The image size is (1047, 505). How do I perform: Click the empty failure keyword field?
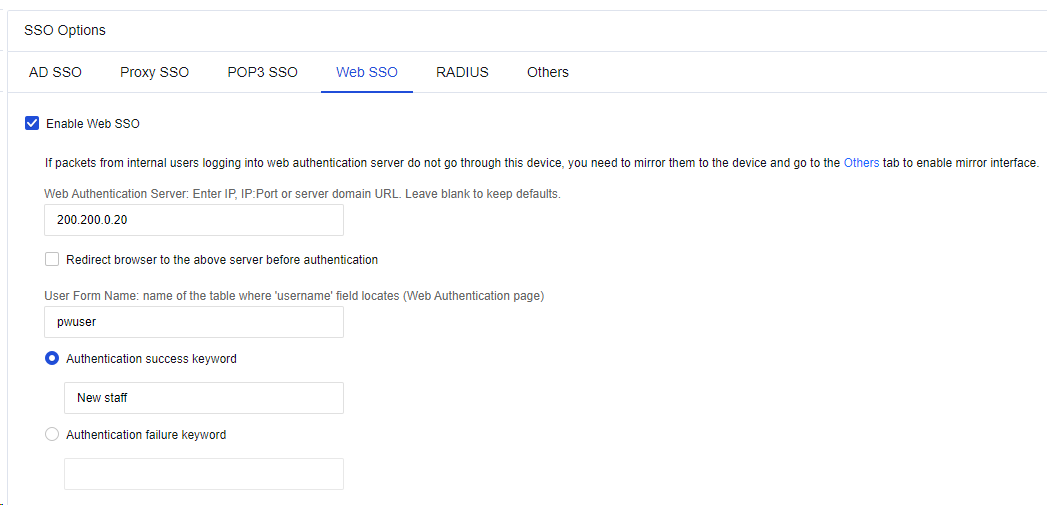tap(204, 474)
